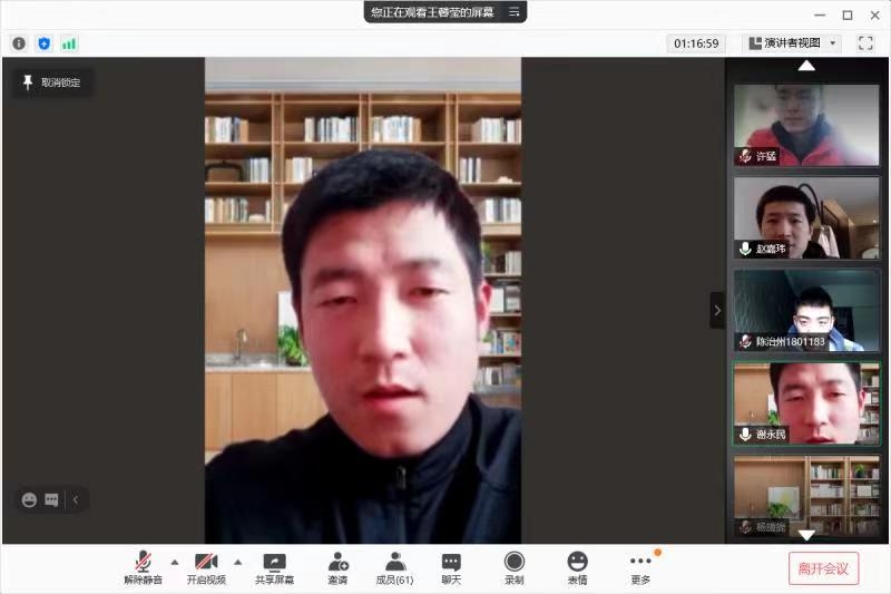Image resolution: width=891 pixels, height=594 pixels.
Task: Click the red 离开会议 leave button
Action: [x=823, y=569]
